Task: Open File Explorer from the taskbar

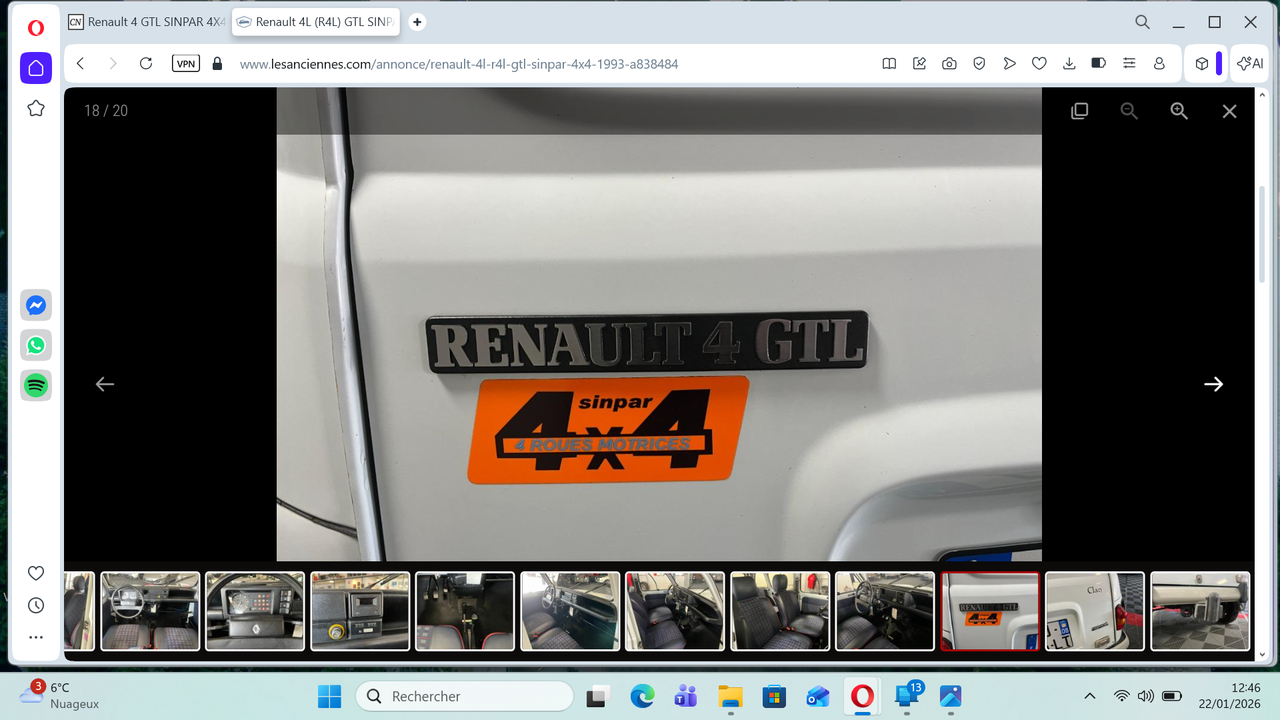Action: (730, 696)
